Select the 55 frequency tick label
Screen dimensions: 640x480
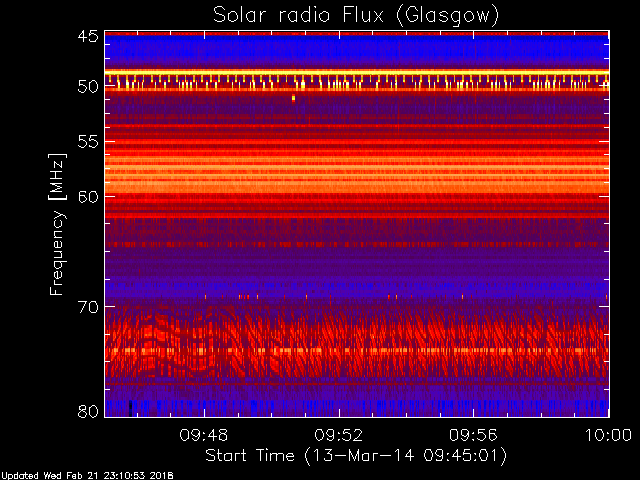[x=87, y=142]
